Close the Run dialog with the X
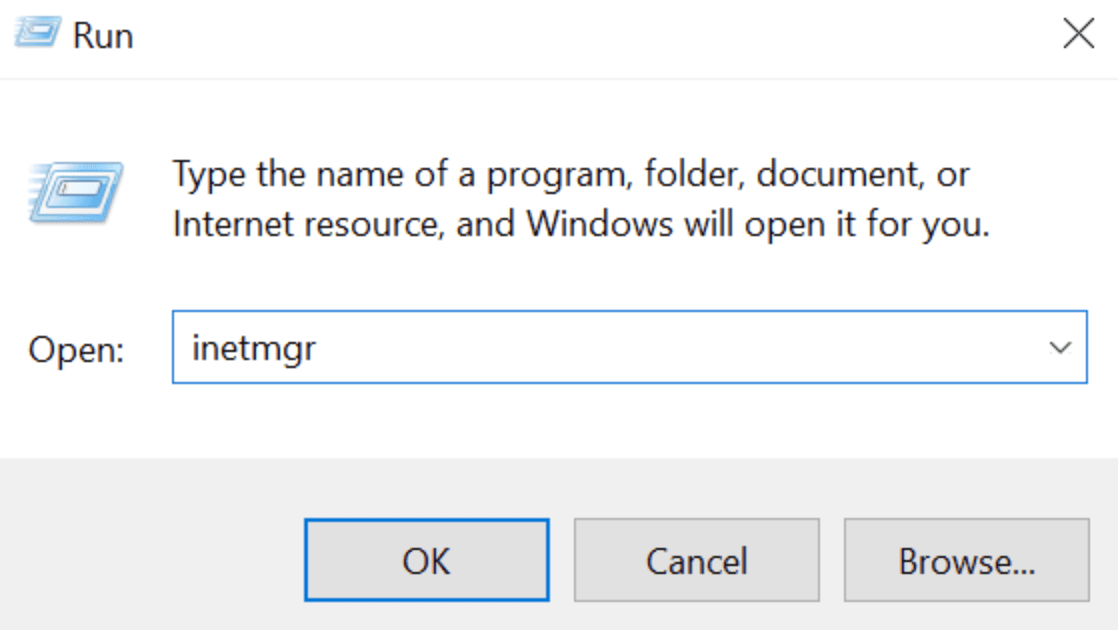 tap(1078, 35)
